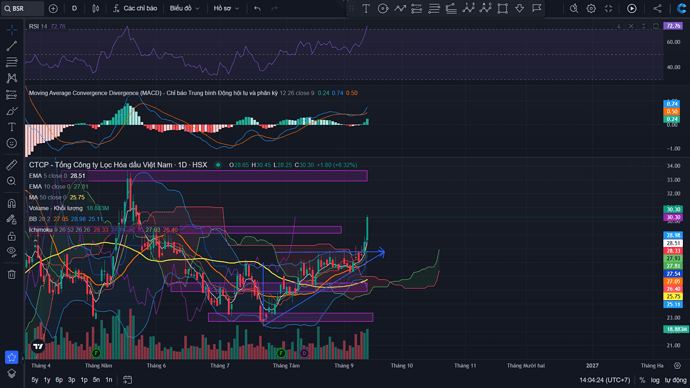This screenshot has width=690, height=388.
Task: Open chart settings gear icon
Action: pyautogui.click(x=591, y=8)
